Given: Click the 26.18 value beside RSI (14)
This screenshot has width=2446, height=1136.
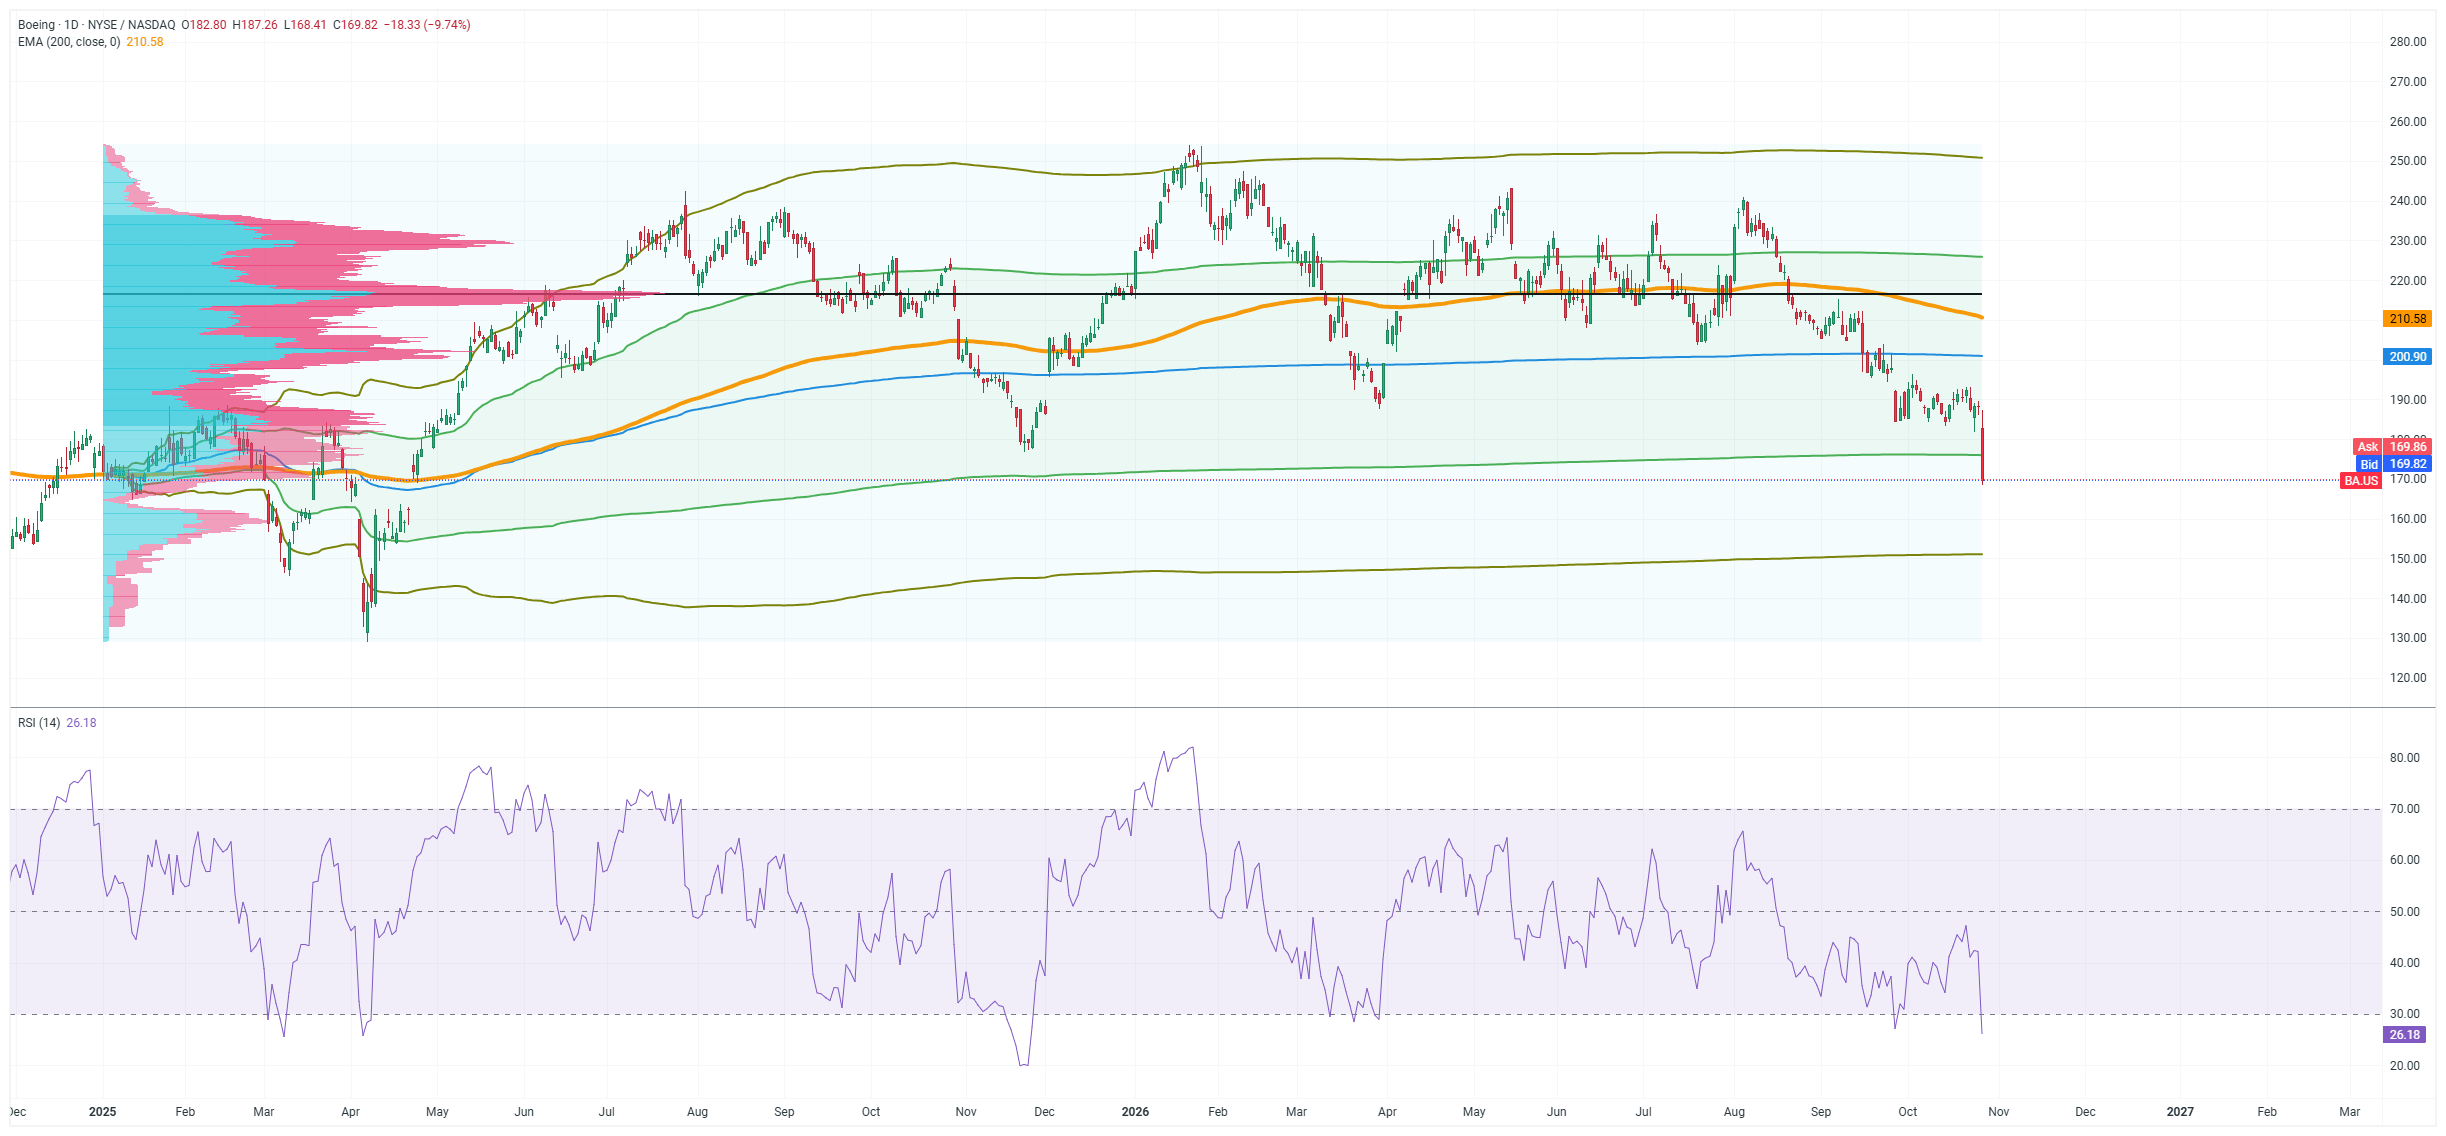Looking at the screenshot, I should click(x=82, y=723).
